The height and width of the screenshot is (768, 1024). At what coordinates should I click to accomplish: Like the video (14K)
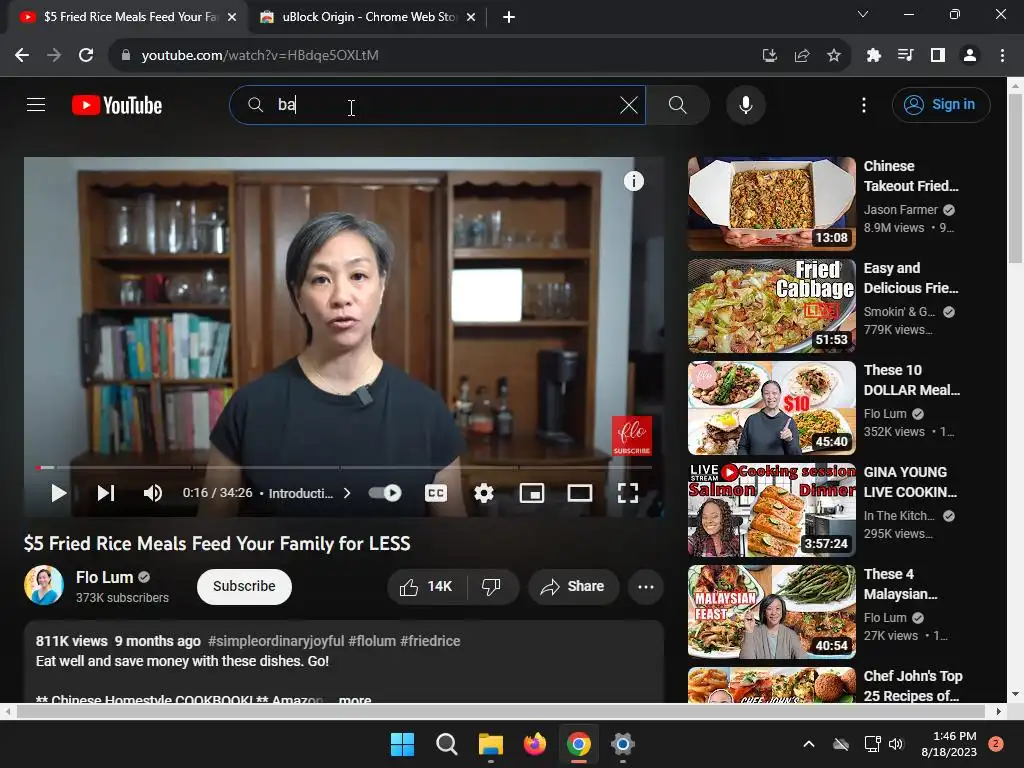426,586
